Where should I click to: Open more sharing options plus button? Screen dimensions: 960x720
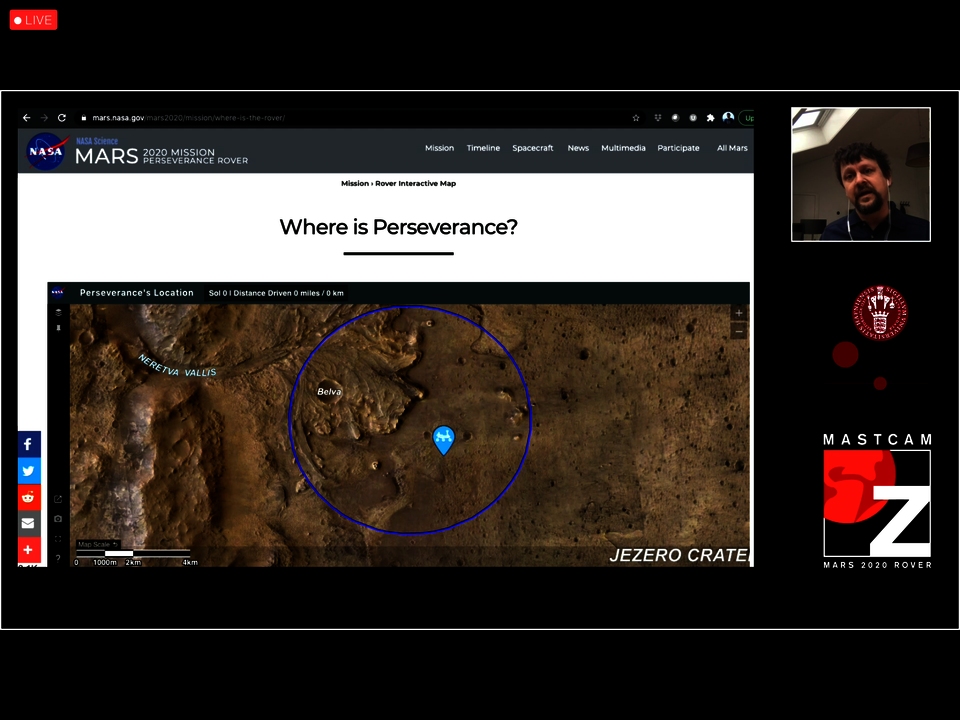click(x=28, y=550)
